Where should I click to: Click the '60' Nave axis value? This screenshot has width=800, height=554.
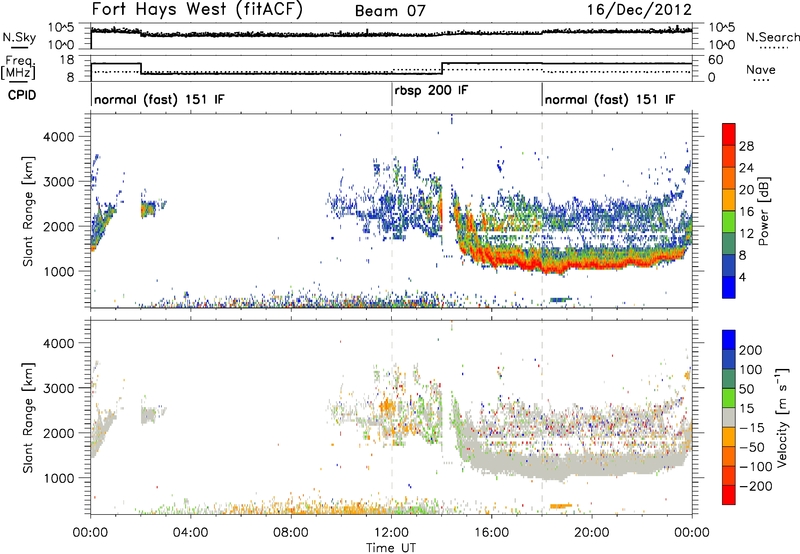(x=716, y=60)
